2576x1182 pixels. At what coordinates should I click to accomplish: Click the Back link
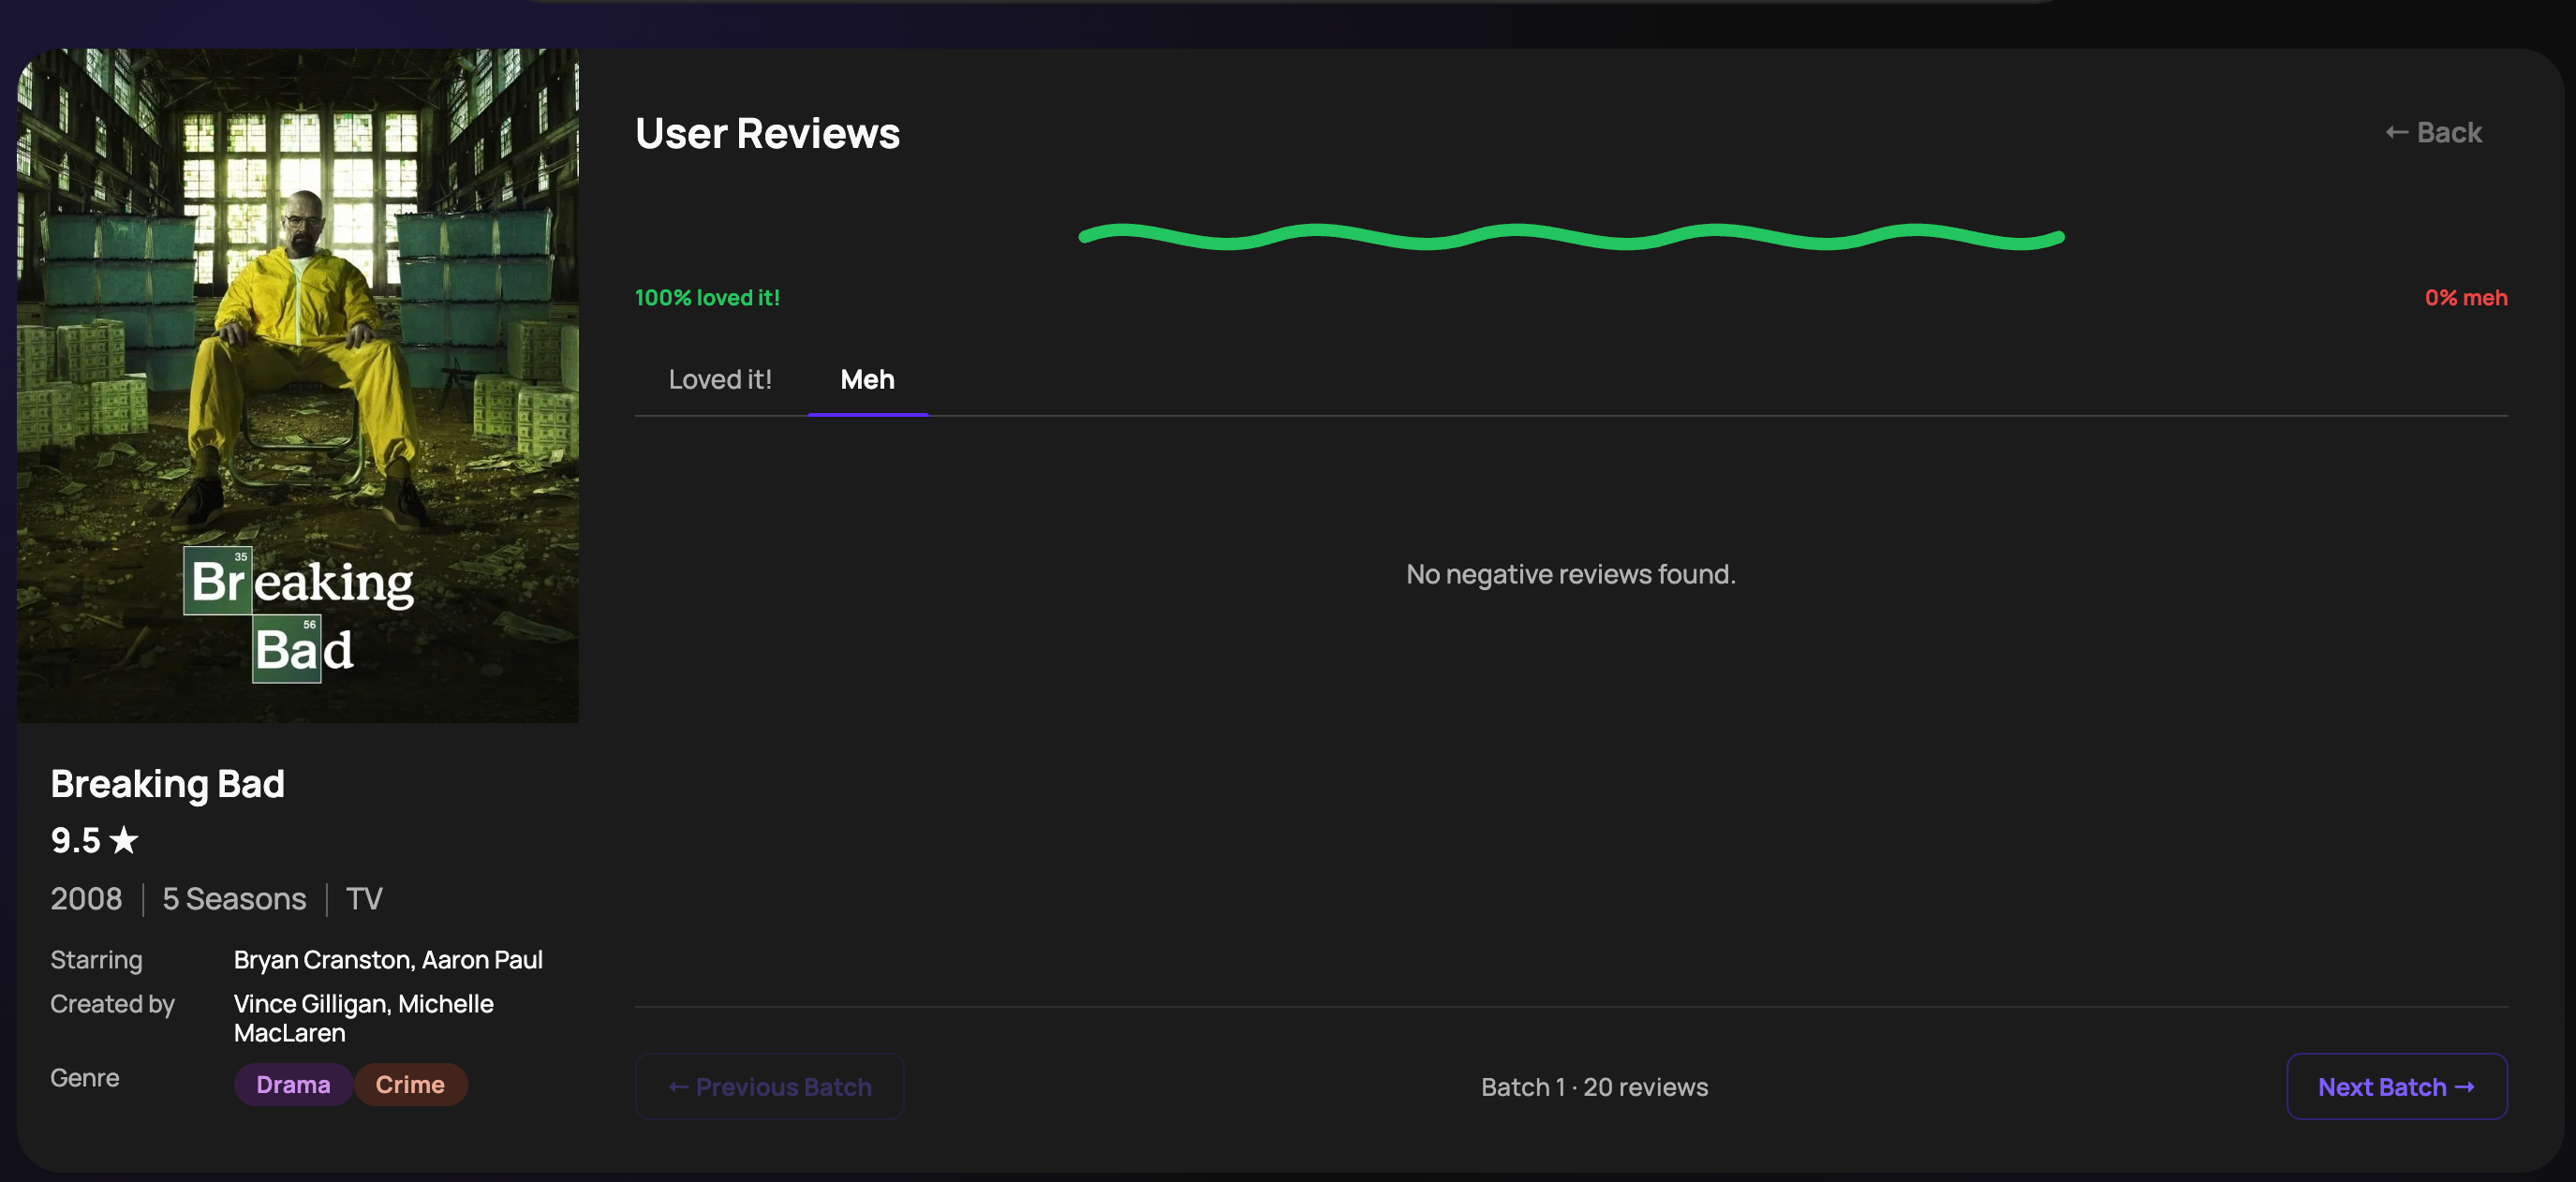pyautogui.click(x=2433, y=131)
